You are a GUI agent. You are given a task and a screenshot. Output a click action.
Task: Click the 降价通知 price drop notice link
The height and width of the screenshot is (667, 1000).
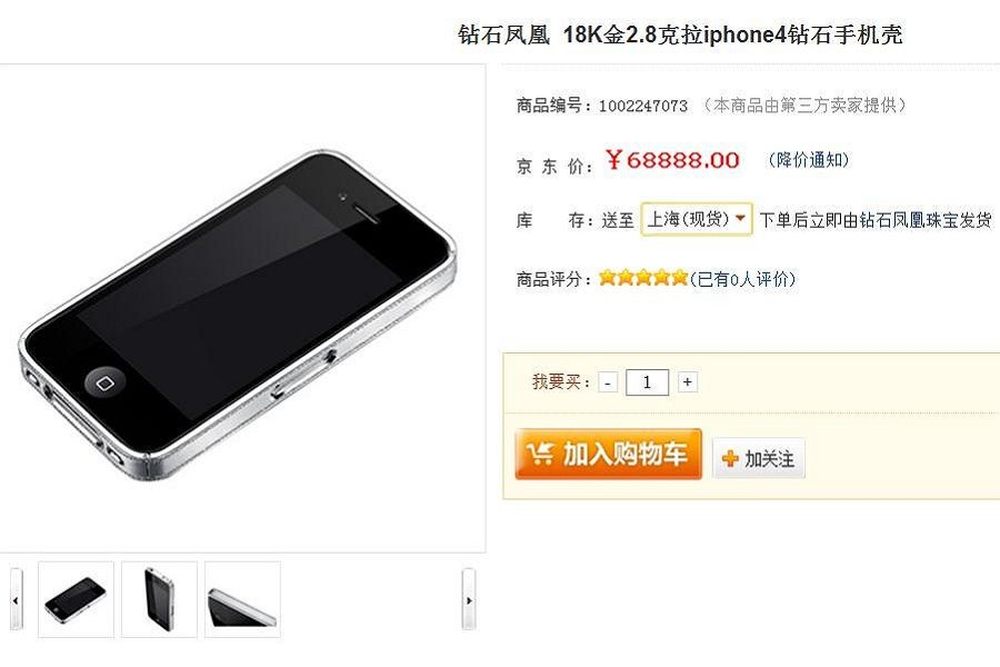[809, 159]
